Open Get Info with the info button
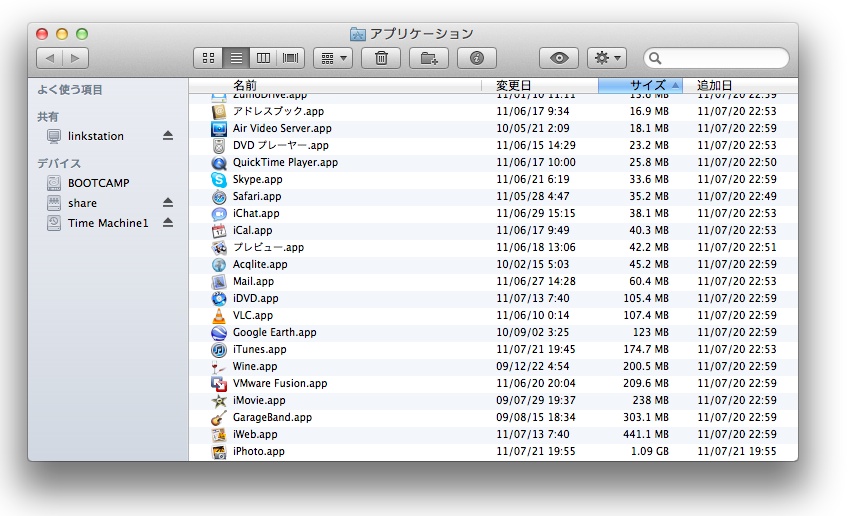 pos(477,58)
